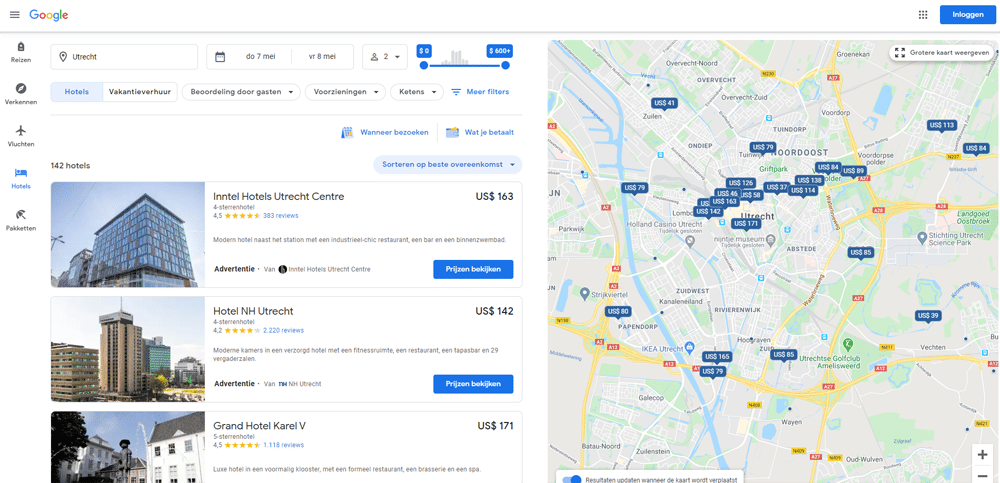This screenshot has width=1000, height=483.
Task: Open Ketens filter dropdown
Action: pyautogui.click(x=417, y=92)
